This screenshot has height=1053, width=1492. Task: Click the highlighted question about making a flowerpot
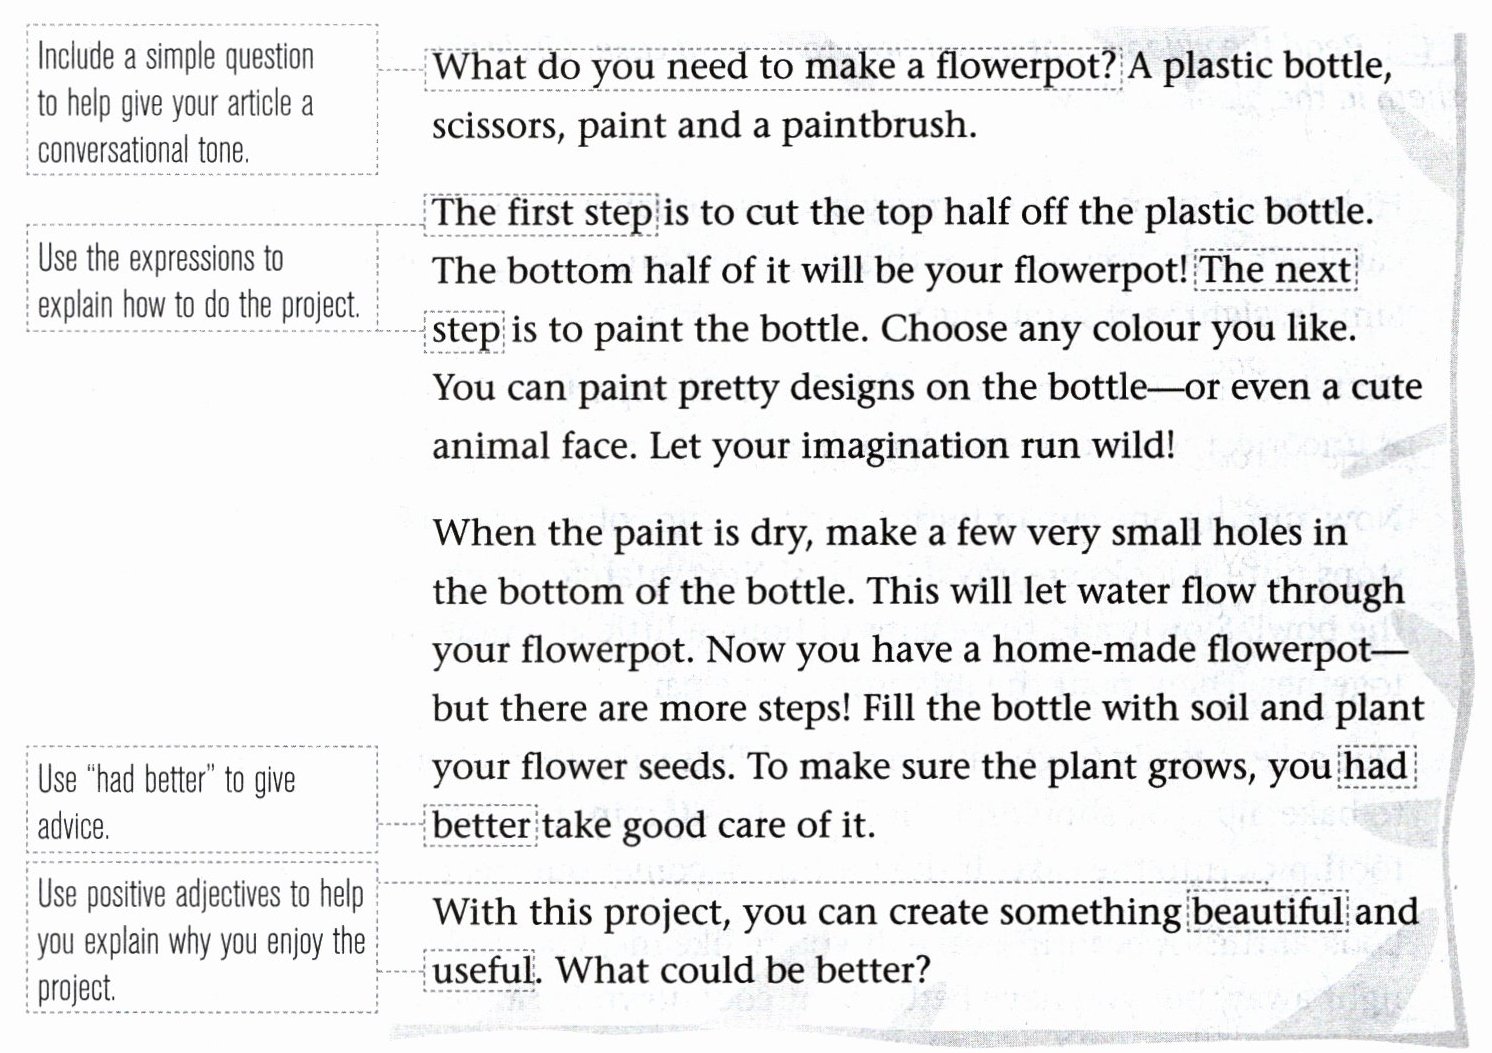coord(774,67)
